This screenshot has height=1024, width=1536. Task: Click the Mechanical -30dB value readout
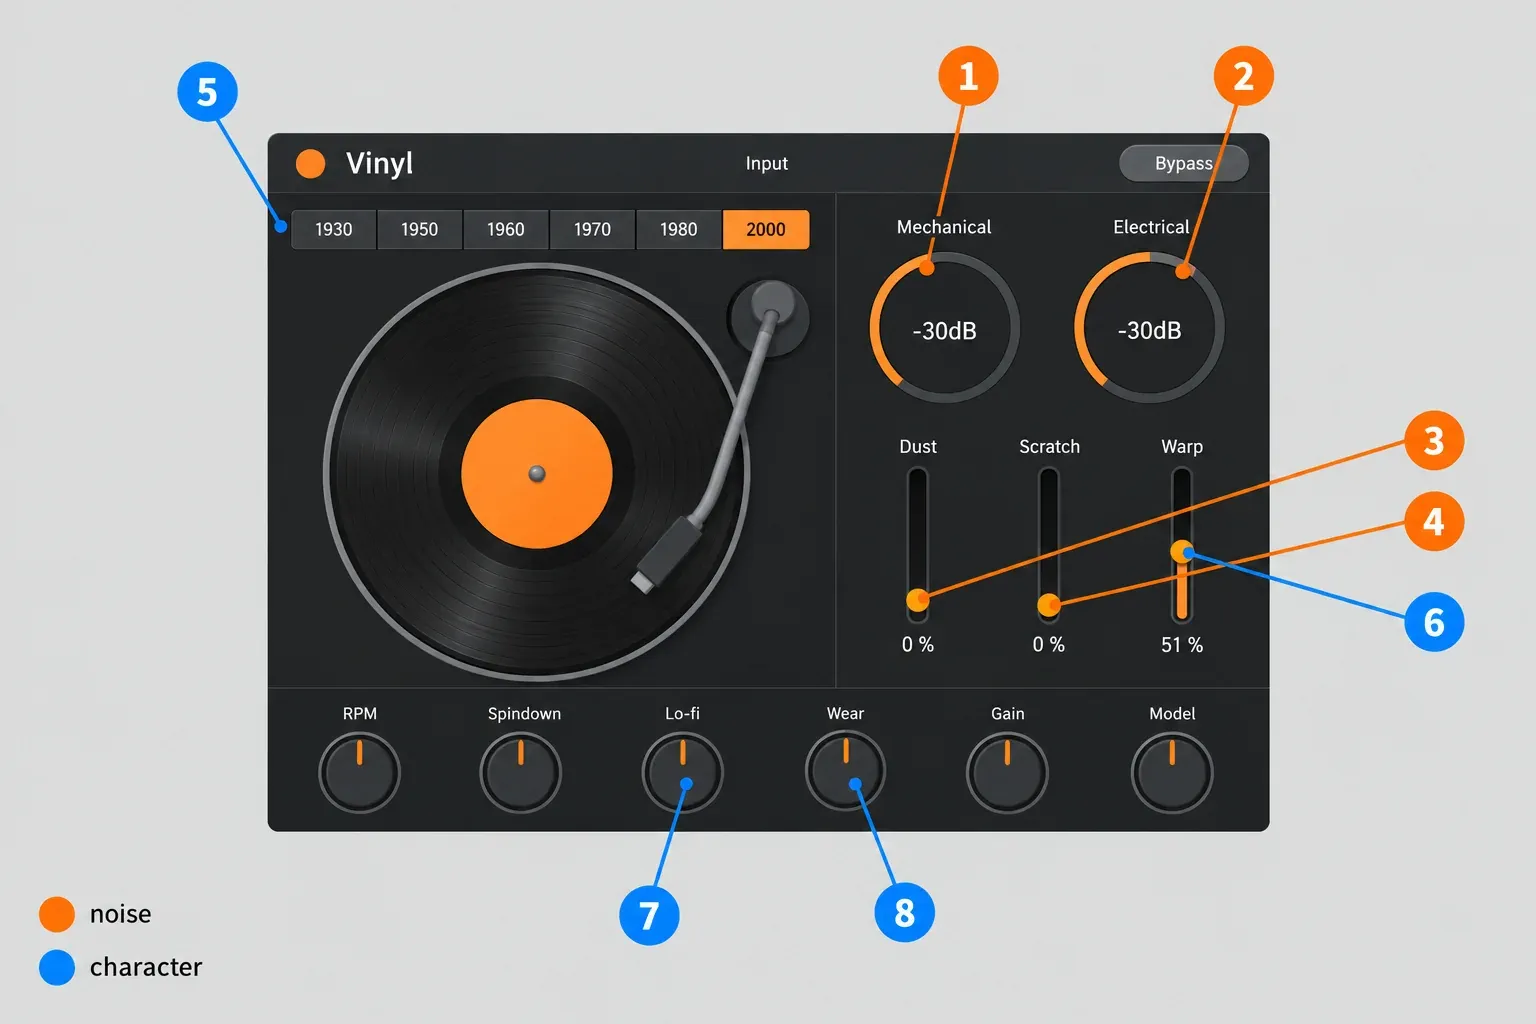pos(945,331)
